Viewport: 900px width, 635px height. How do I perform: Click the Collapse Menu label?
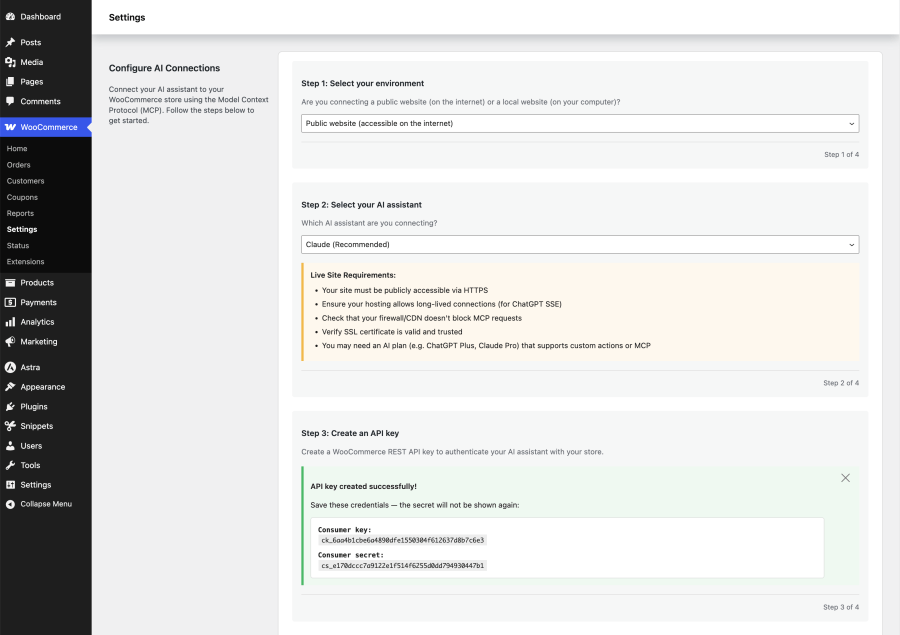46,504
